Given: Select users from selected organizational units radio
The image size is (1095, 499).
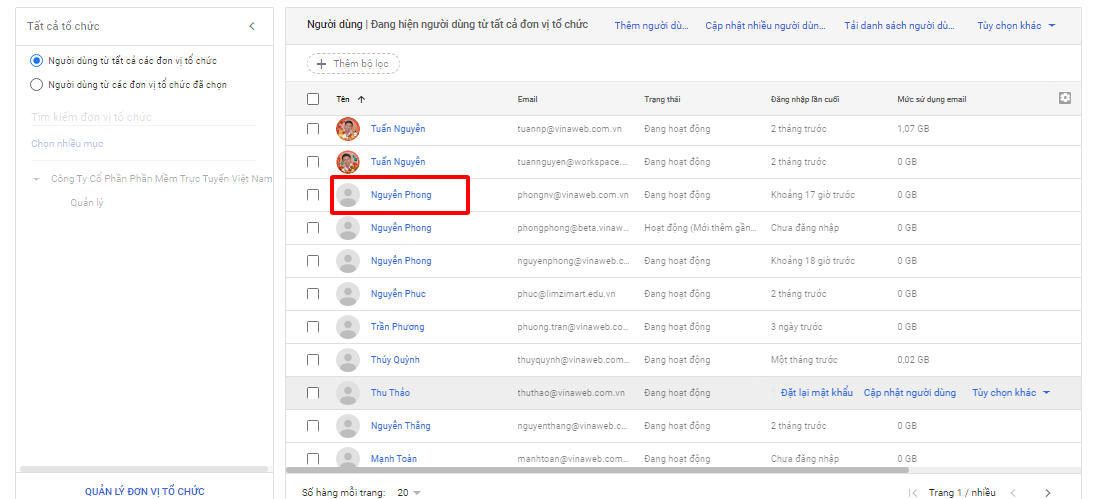Looking at the screenshot, I should tap(37, 85).
